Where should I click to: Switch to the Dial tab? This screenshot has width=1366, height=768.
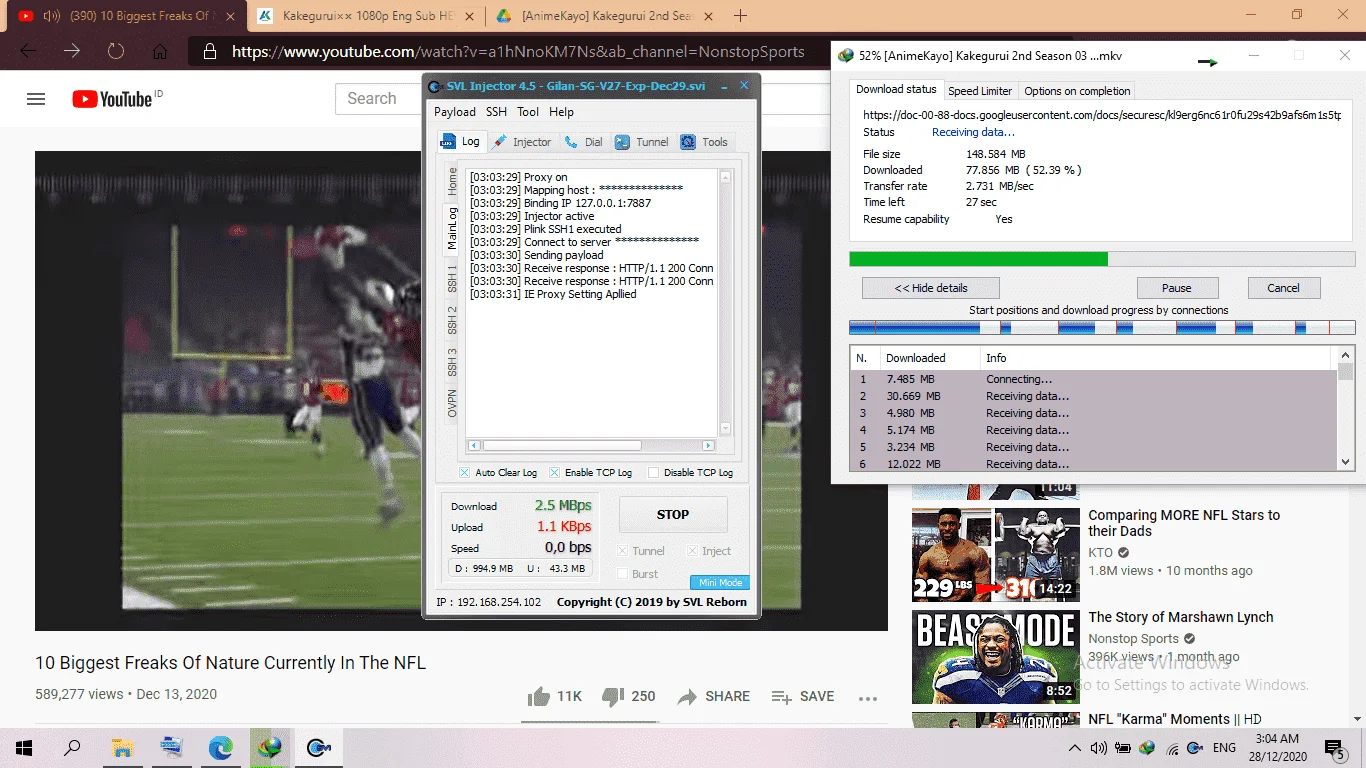584,142
